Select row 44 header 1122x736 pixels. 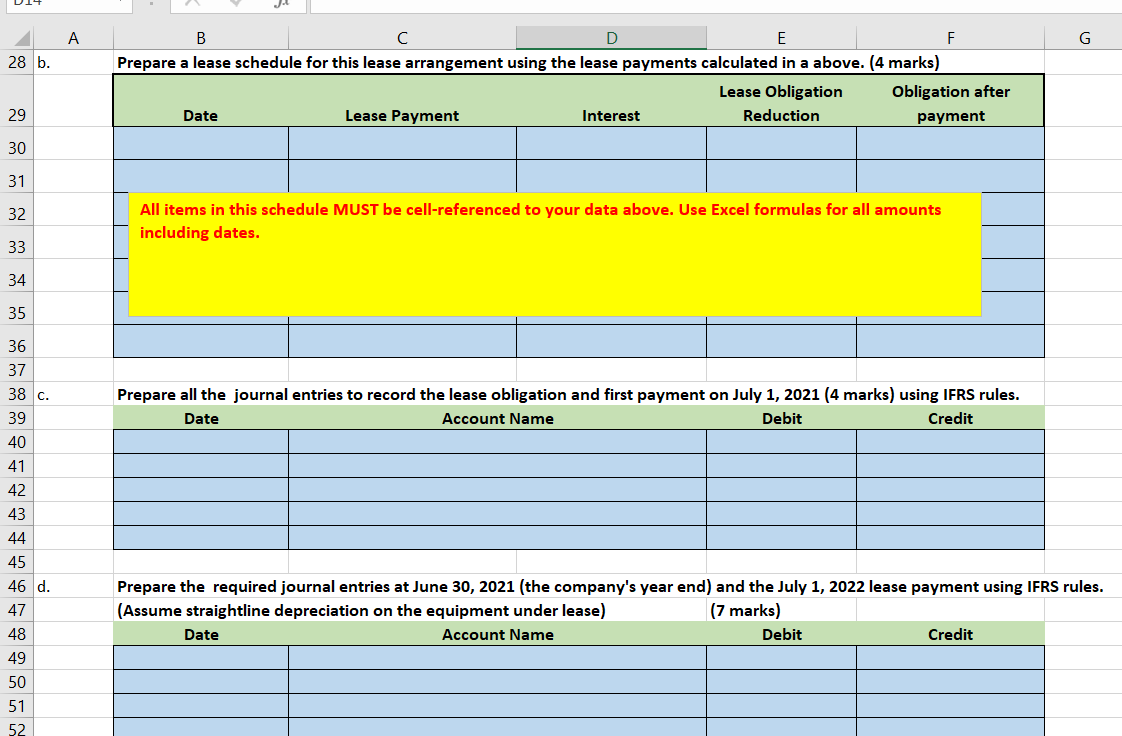click(17, 538)
